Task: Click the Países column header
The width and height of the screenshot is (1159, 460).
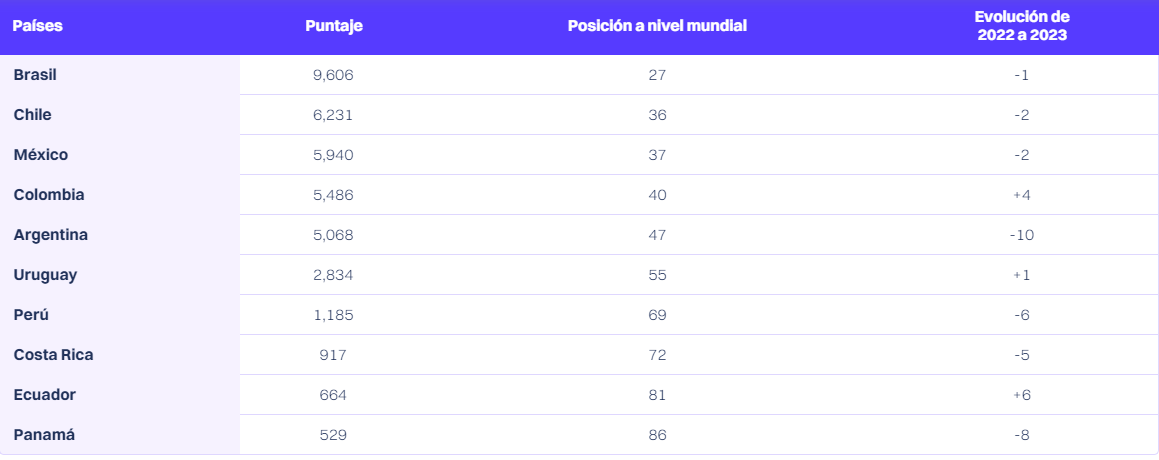Action: click(x=38, y=26)
